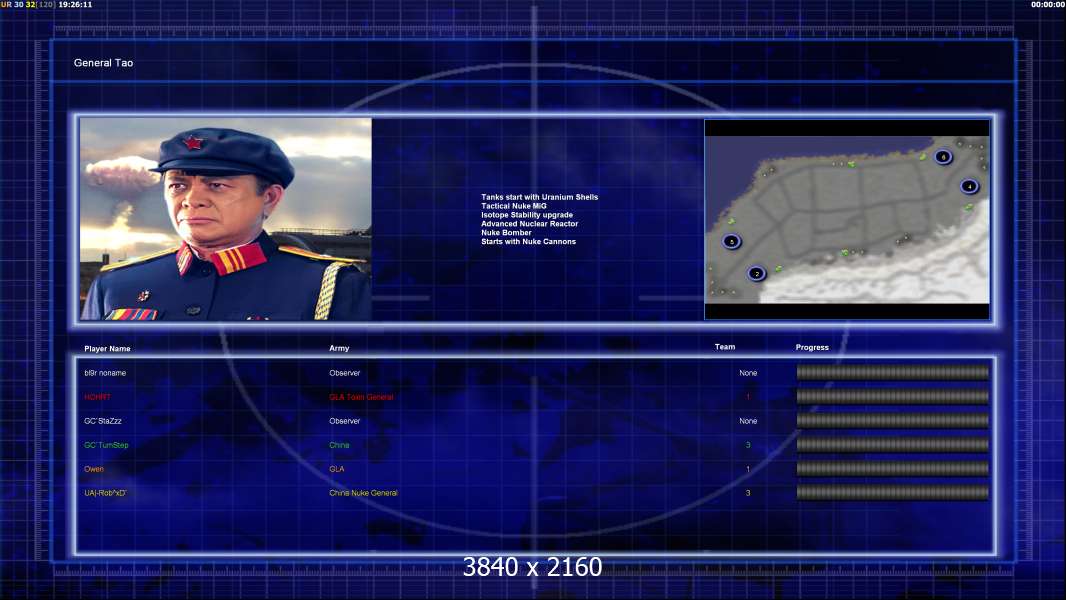Click the Player Name column header

[107, 349]
